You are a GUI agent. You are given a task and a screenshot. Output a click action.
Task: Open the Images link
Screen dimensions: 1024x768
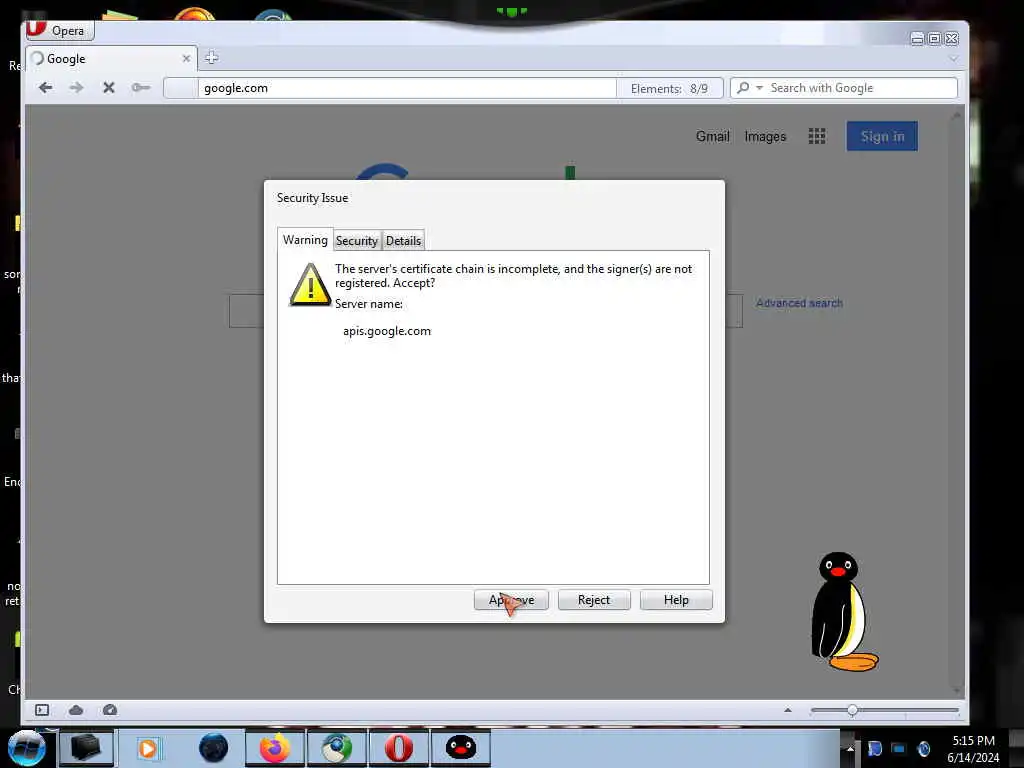tap(765, 136)
